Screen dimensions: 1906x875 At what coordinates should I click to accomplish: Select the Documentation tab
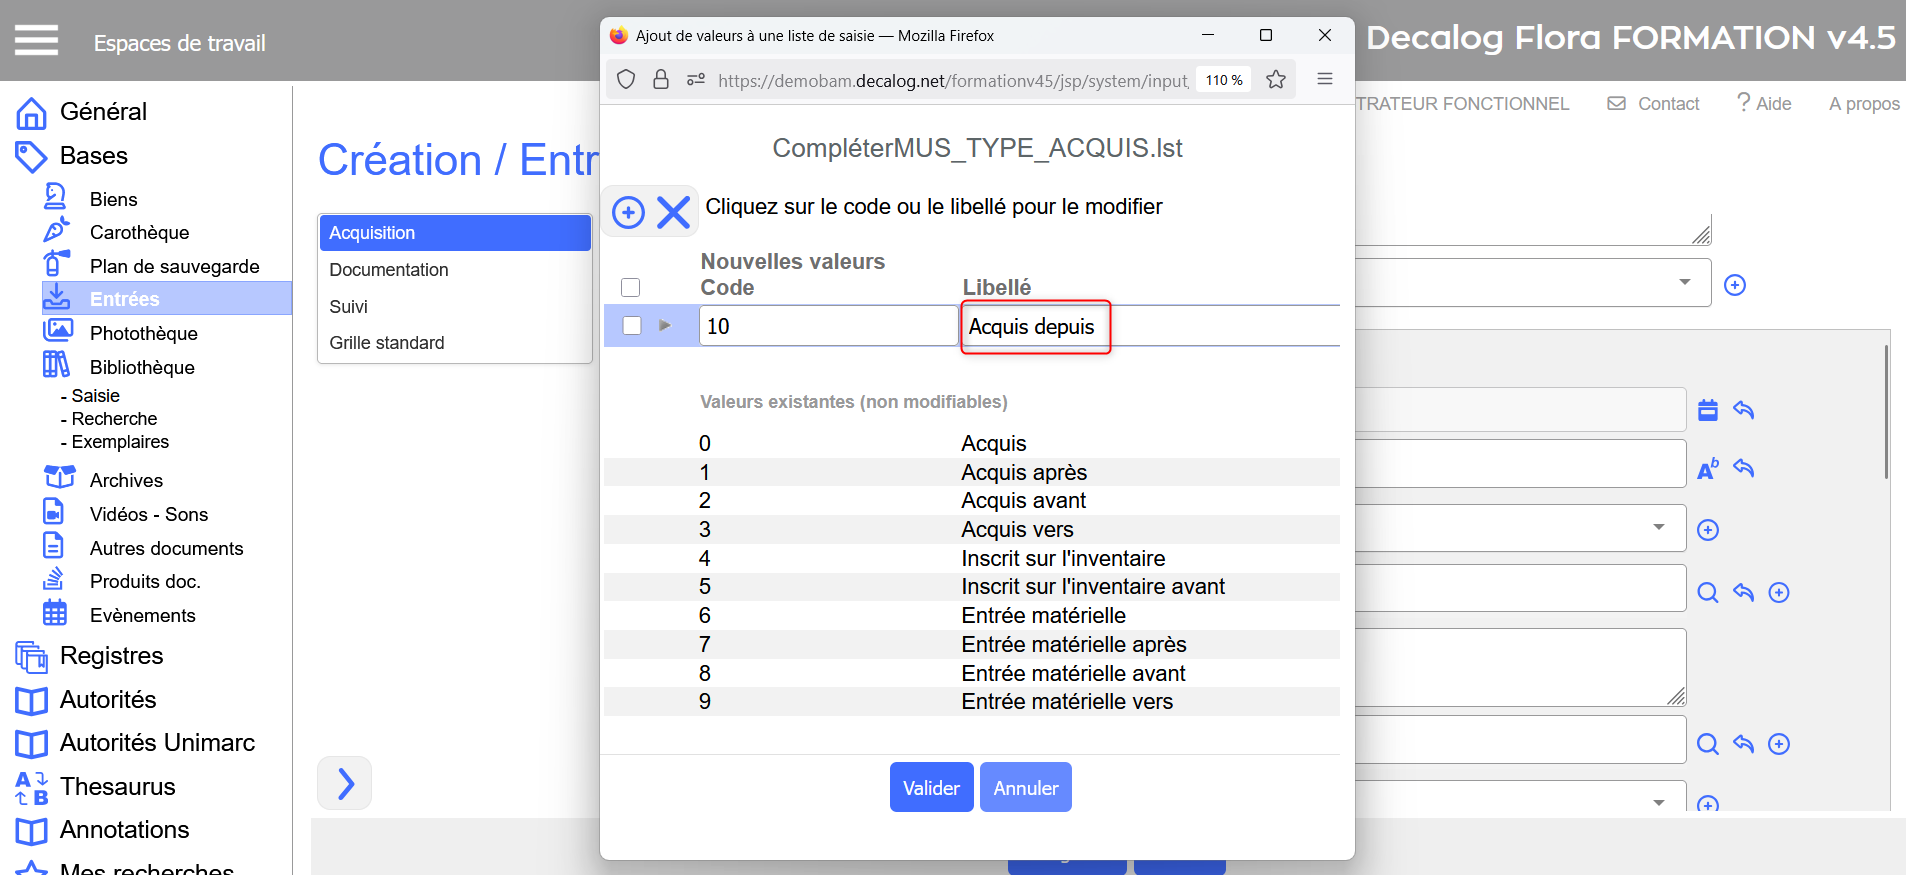coord(389,270)
